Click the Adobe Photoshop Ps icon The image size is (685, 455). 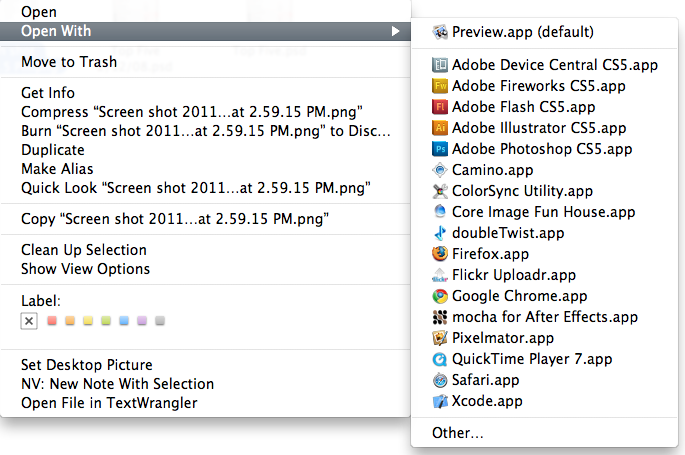pyautogui.click(x=440, y=149)
